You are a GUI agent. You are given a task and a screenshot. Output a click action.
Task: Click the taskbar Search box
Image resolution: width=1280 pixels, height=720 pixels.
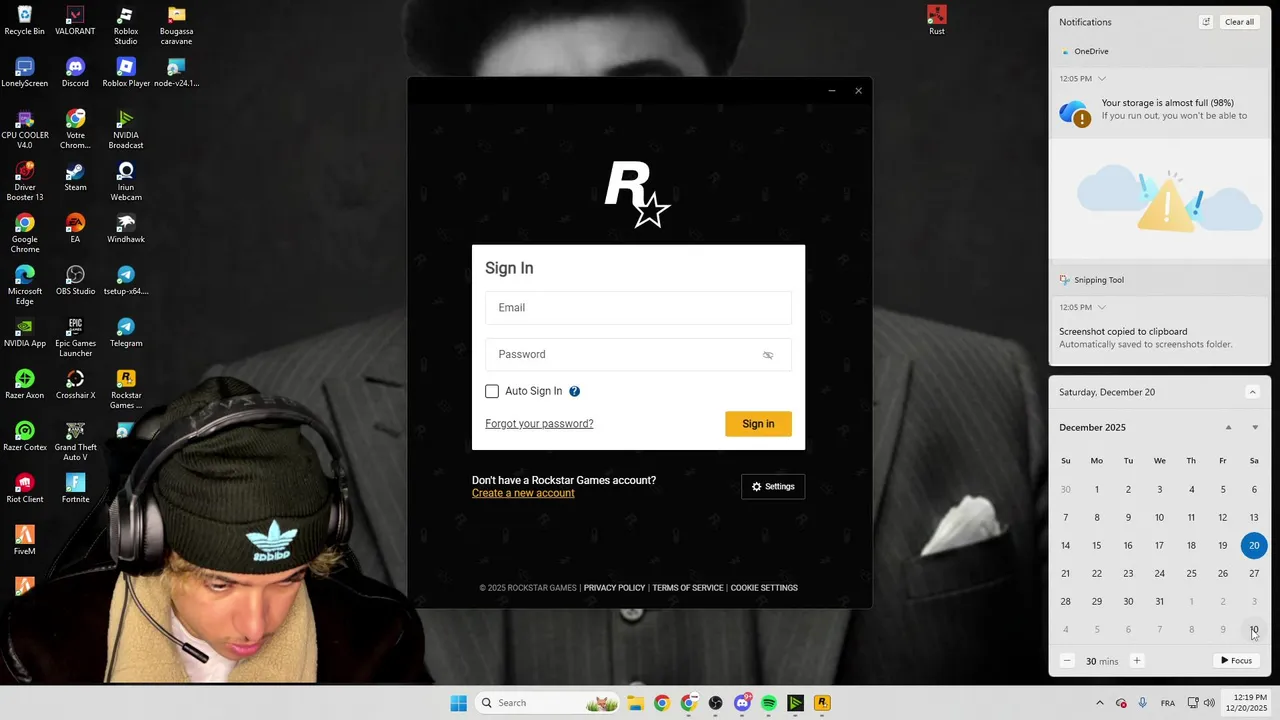point(547,703)
